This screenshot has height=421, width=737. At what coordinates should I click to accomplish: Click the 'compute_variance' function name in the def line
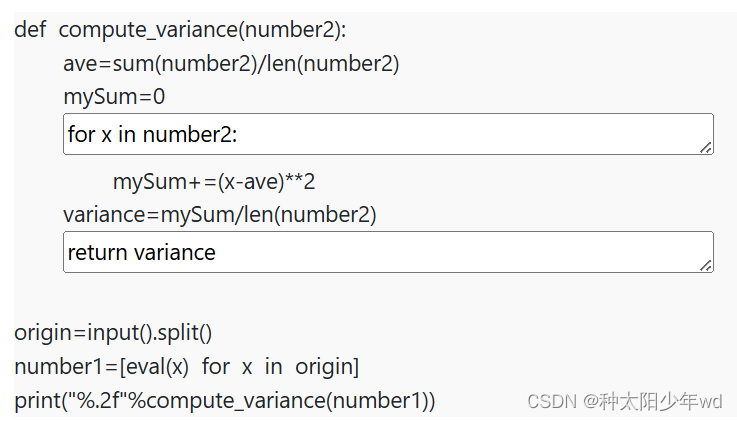tap(149, 30)
